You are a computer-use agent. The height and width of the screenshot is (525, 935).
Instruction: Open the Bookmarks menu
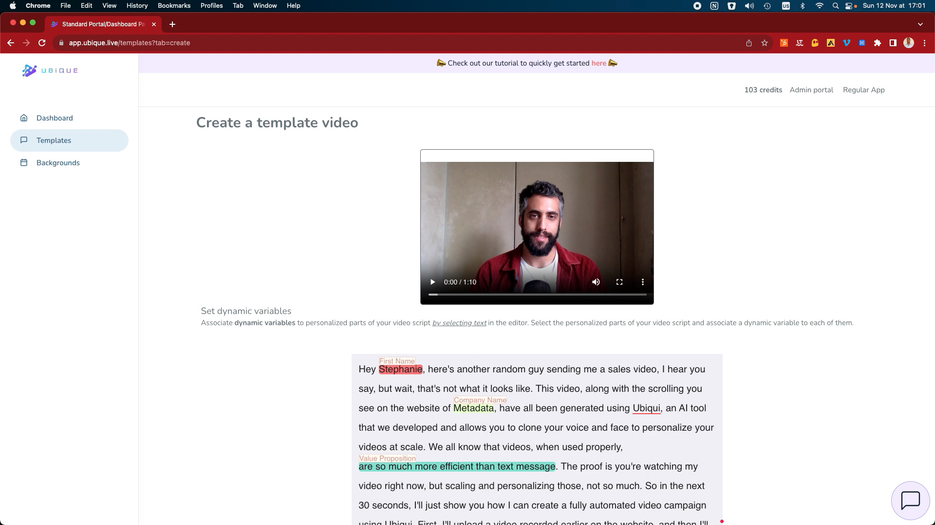tap(174, 5)
